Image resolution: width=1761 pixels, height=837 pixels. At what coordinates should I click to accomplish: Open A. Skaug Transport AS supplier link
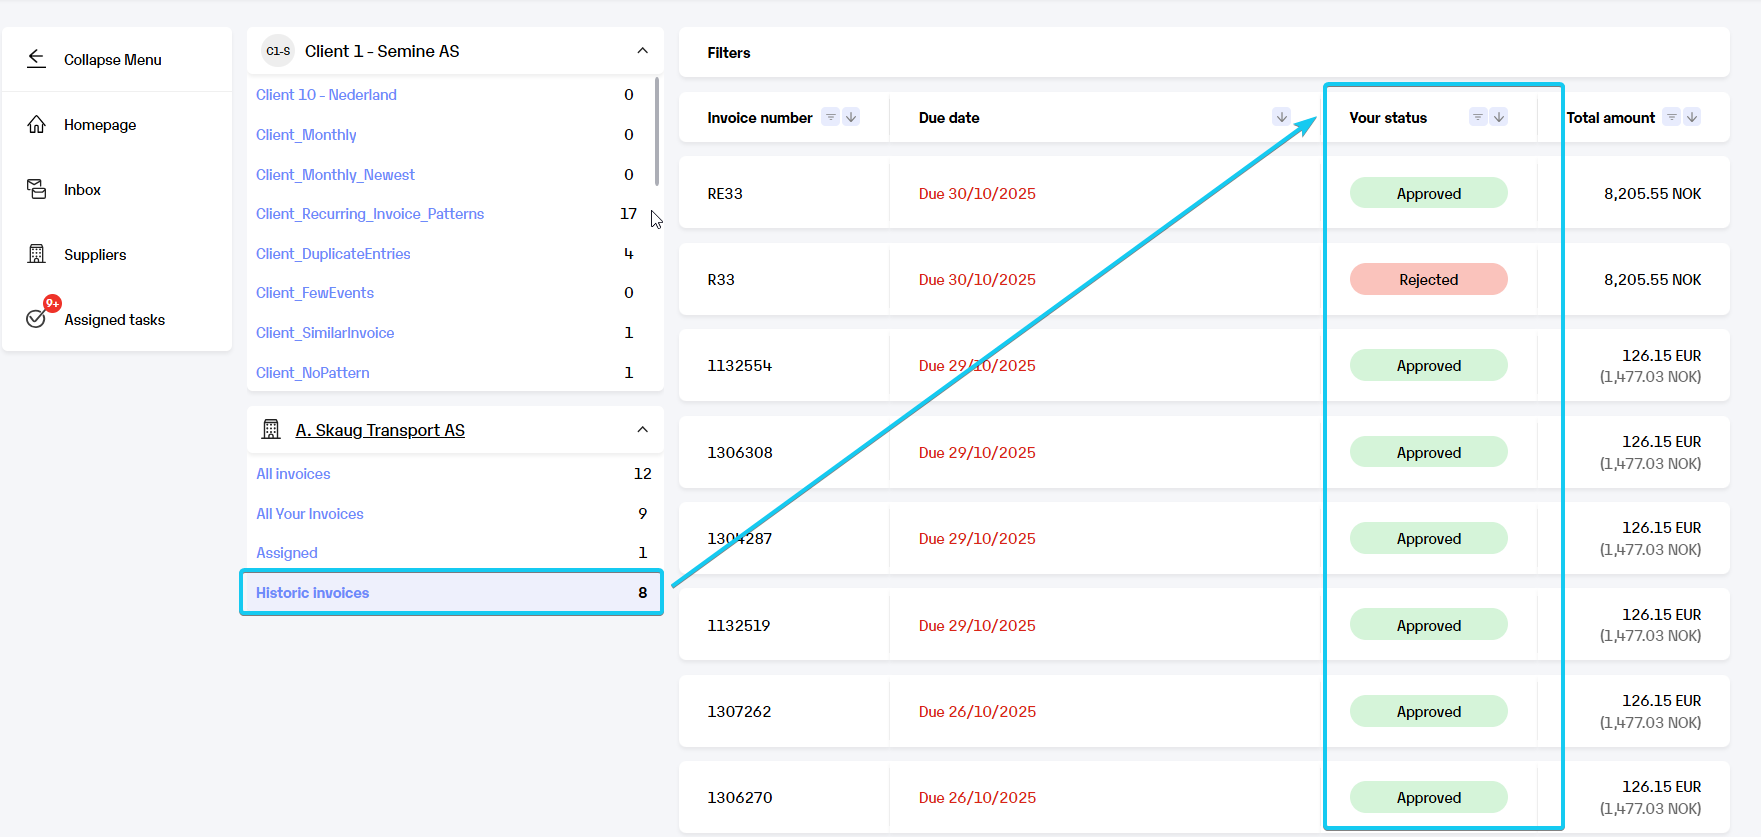380,430
